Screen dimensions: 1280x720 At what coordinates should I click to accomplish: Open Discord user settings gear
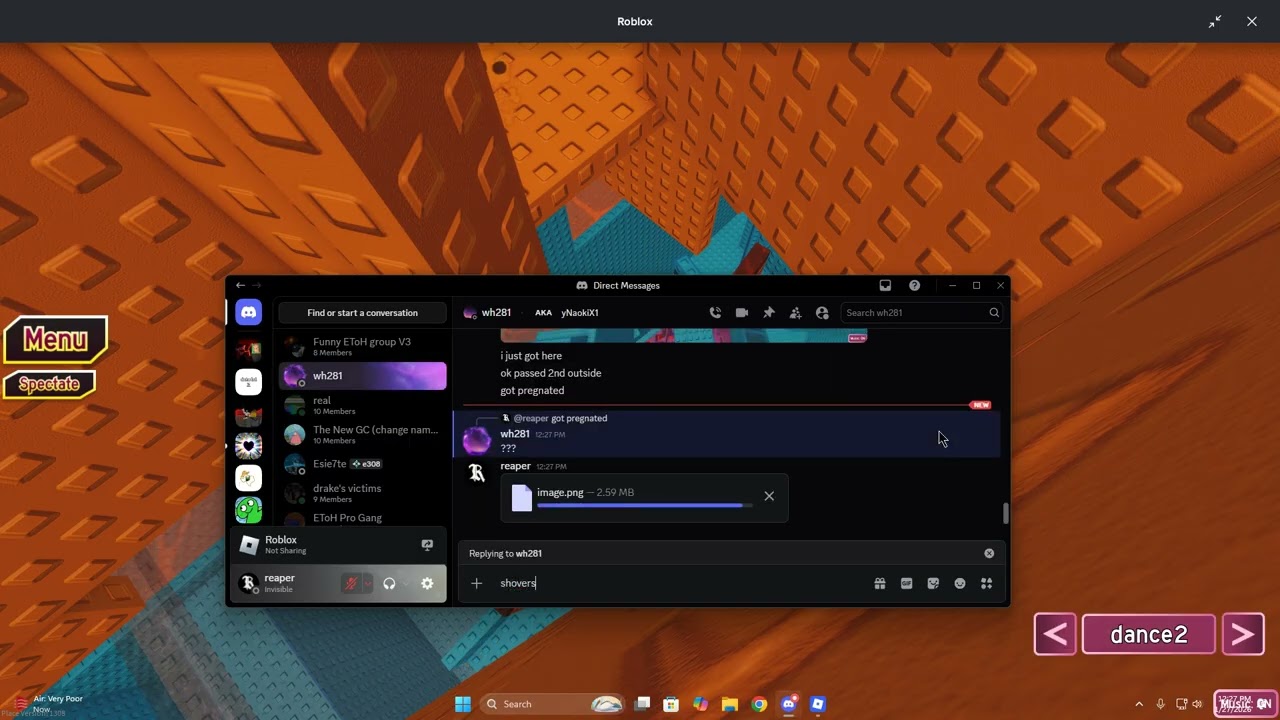tap(427, 584)
